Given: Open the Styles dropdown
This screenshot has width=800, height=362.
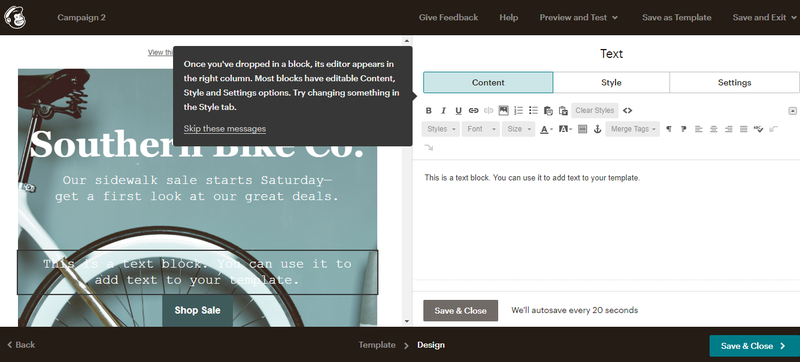Looking at the screenshot, I should click(441, 129).
